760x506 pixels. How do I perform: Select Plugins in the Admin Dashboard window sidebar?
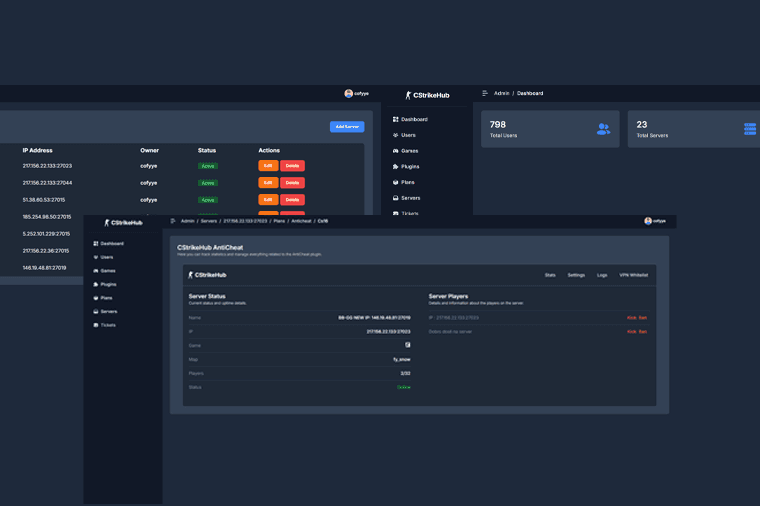(406, 166)
